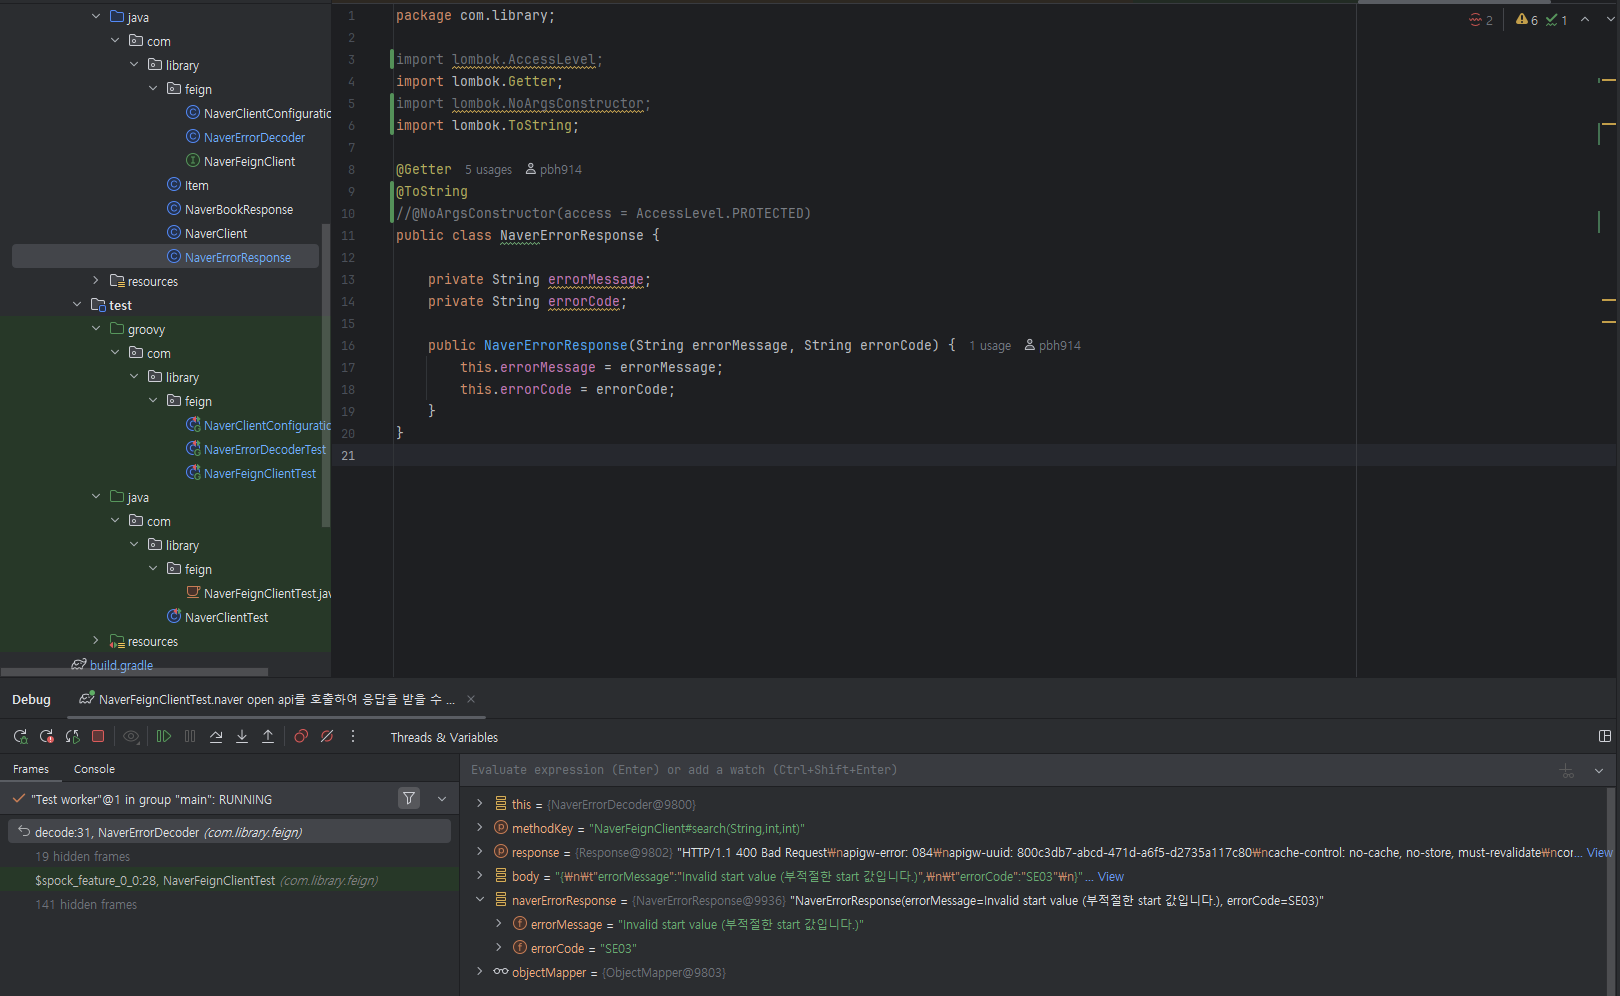
Task: Click the errors count indicator
Action: click(1481, 20)
